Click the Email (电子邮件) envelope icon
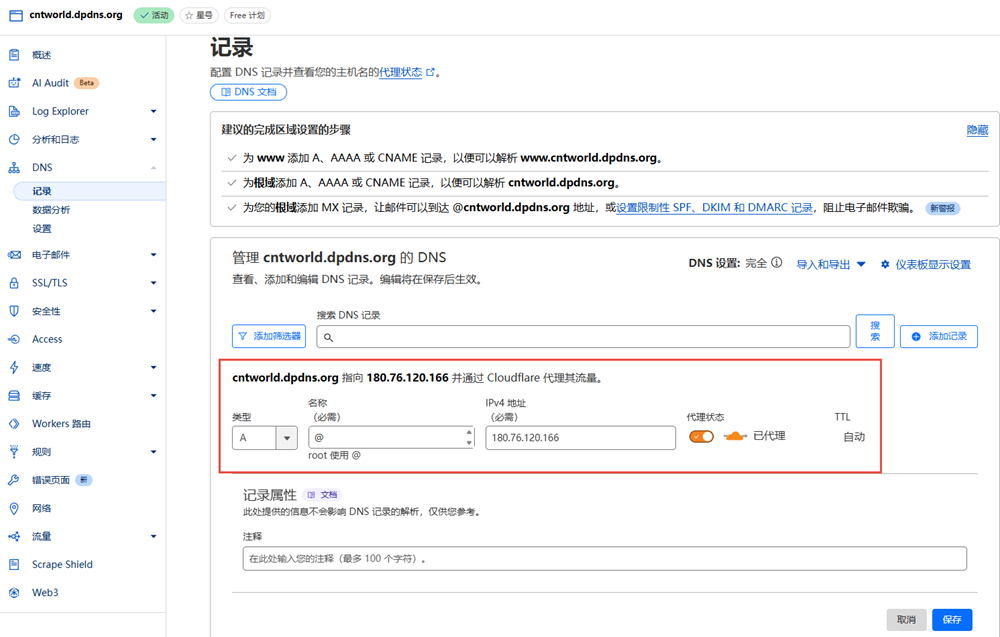This screenshot has height=637, width=1000. 14,254
